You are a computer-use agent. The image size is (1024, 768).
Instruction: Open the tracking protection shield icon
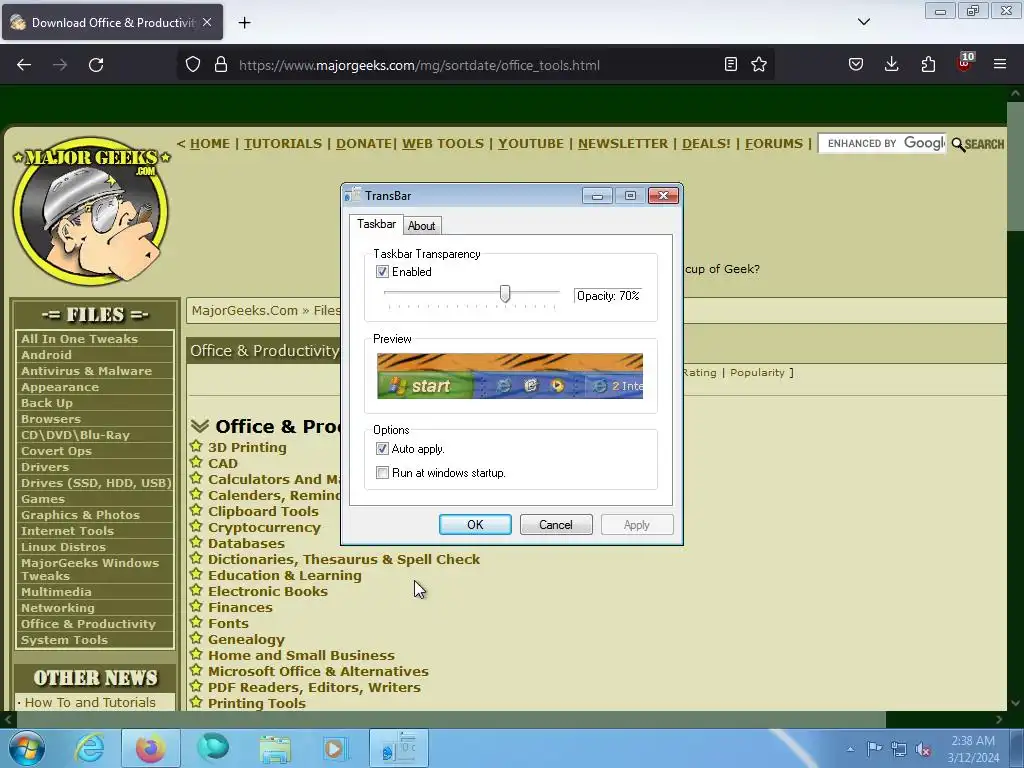[193, 65]
